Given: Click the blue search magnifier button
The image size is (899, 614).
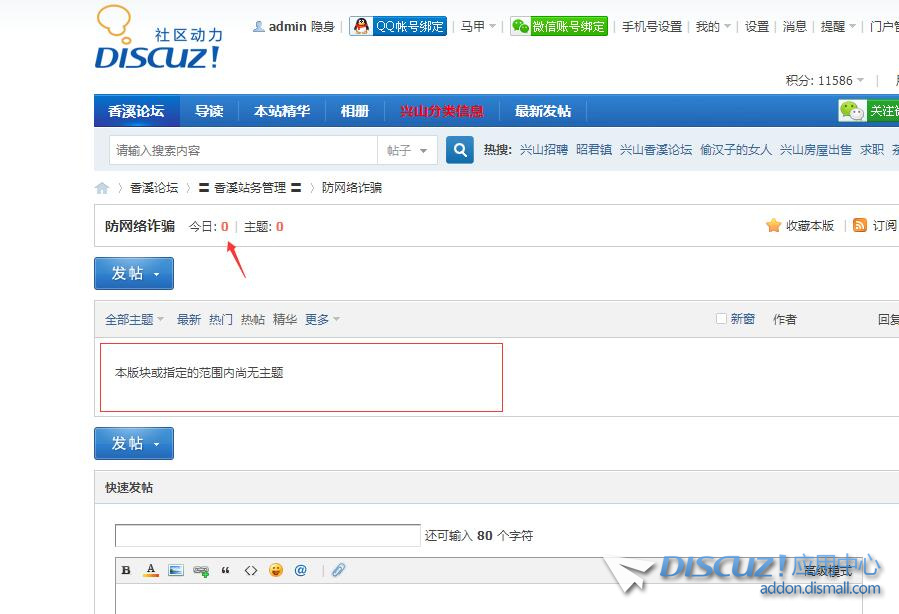Looking at the screenshot, I should click(x=459, y=150).
